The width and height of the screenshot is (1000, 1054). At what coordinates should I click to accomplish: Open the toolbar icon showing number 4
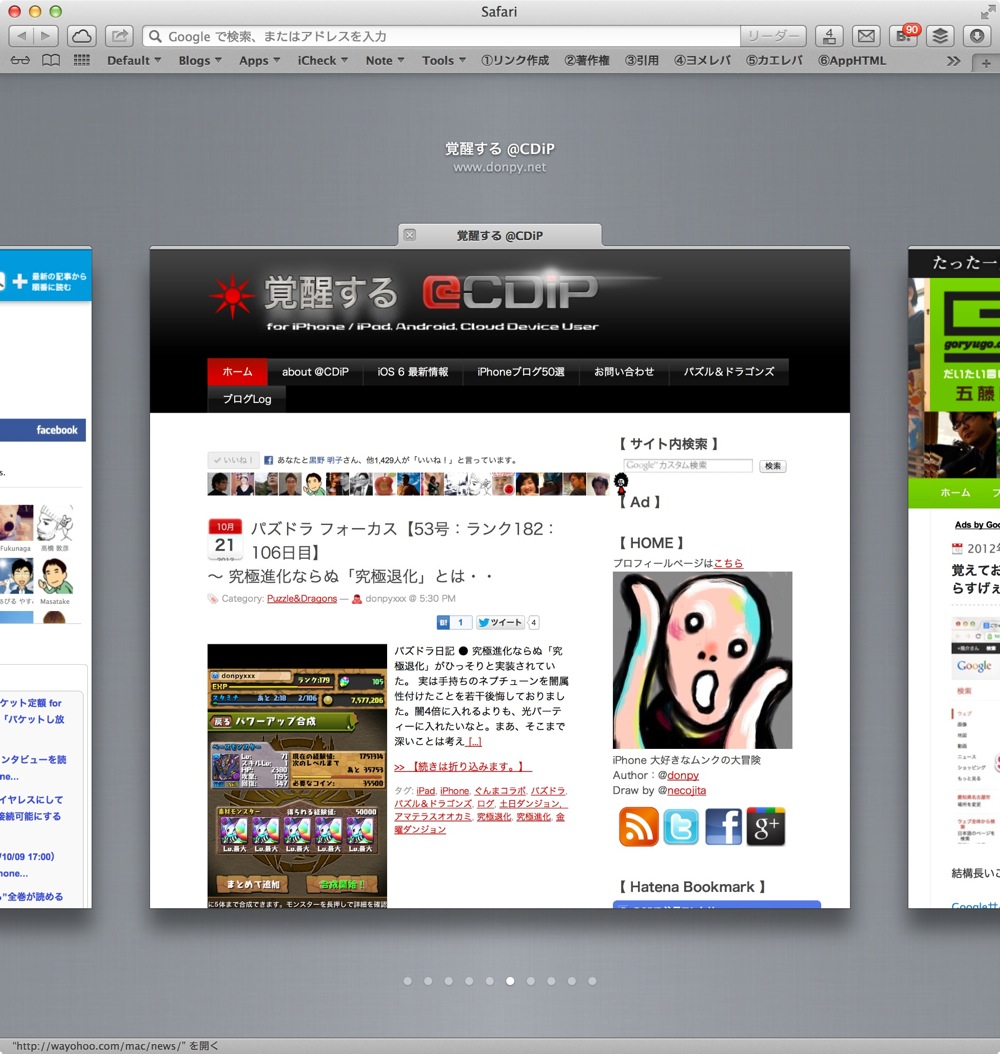pos(829,36)
